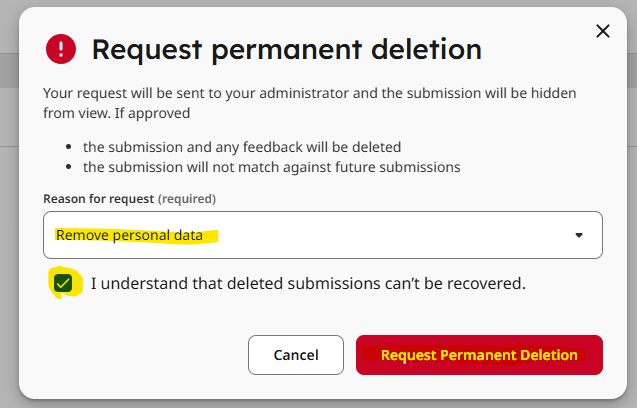Image resolution: width=637 pixels, height=408 pixels.
Task: Click the 'Reason for request' field label
Action: click(99, 199)
